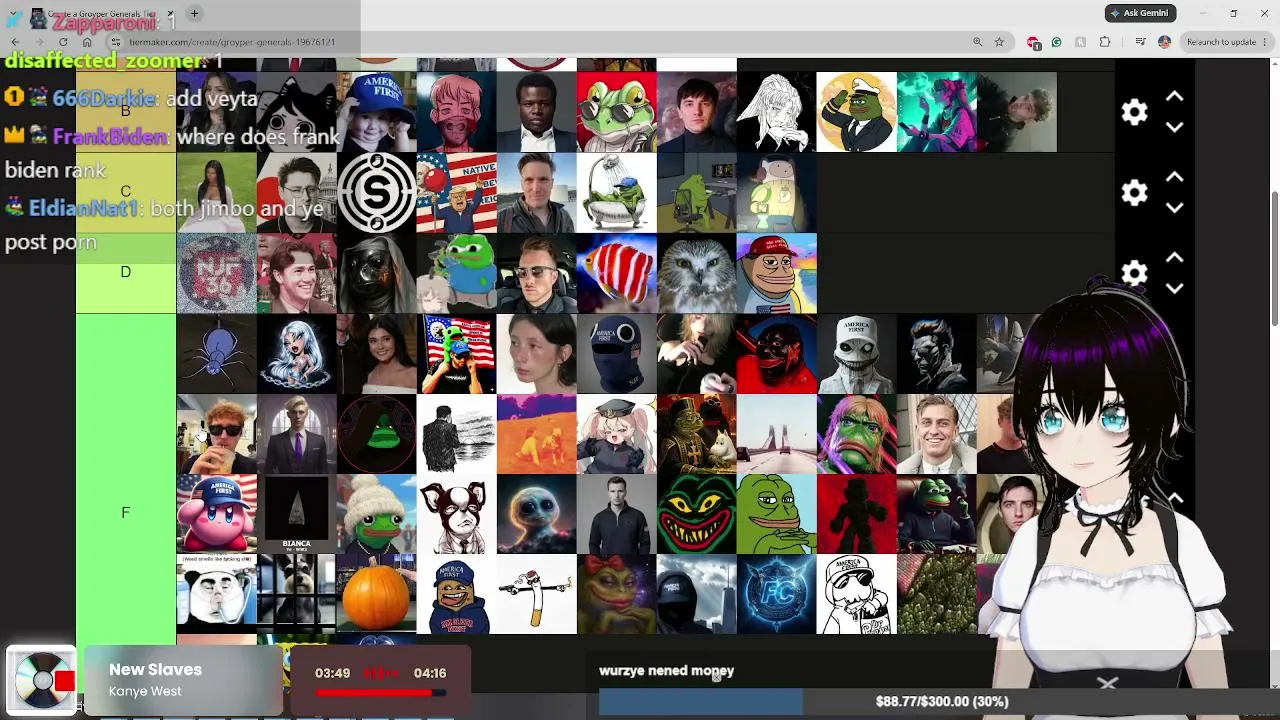Select the grinning green monster face
1280x720 pixels.
[697, 514]
